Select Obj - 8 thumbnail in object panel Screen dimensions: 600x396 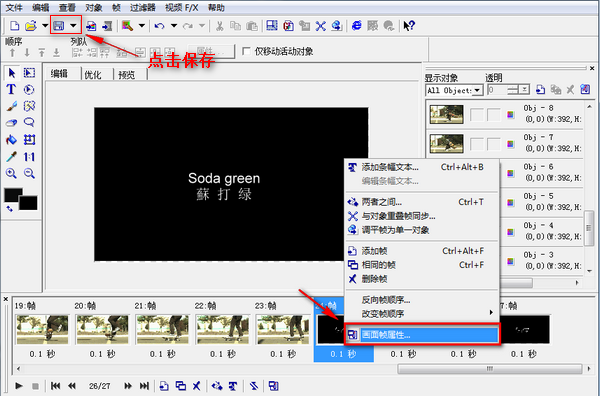pos(447,115)
